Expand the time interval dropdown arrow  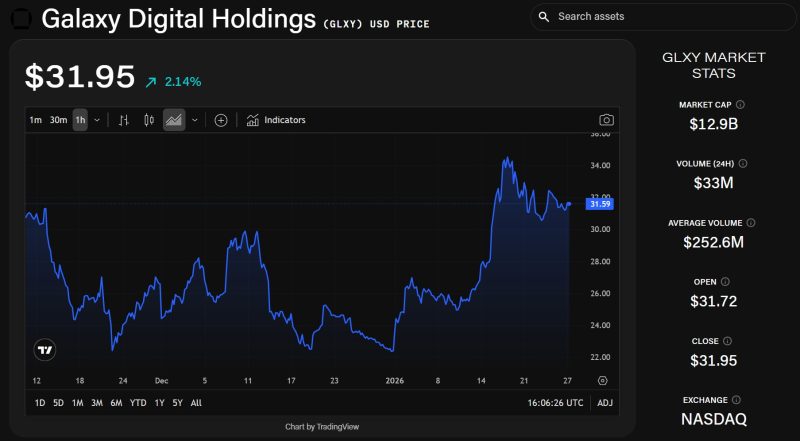pos(97,120)
